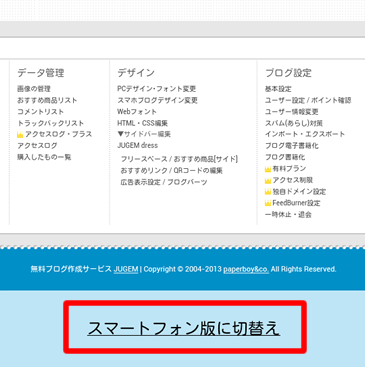This screenshot has width=365, height=367.
Task: Click the crown icon beside FeedBurner設定
Action: pos(268,204)
